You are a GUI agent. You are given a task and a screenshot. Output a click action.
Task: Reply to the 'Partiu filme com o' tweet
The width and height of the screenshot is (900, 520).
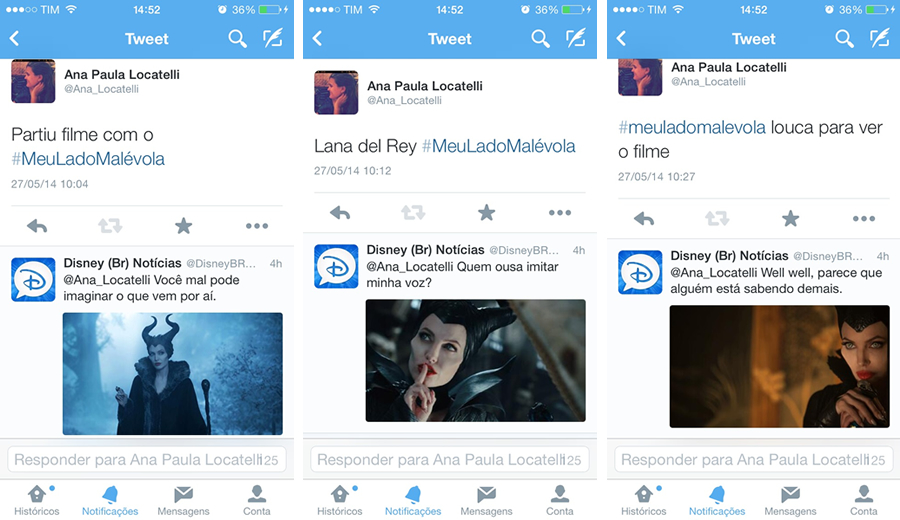pyautogui.click(x=37, y=226)
